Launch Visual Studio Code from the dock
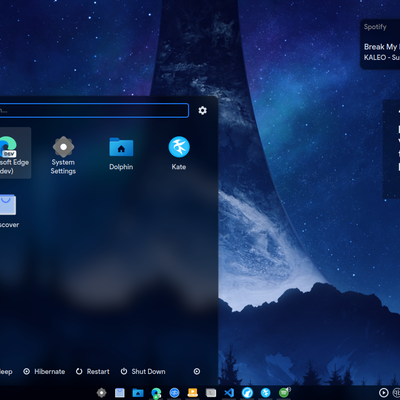This screenshot has height=400, width=400. 229,393
